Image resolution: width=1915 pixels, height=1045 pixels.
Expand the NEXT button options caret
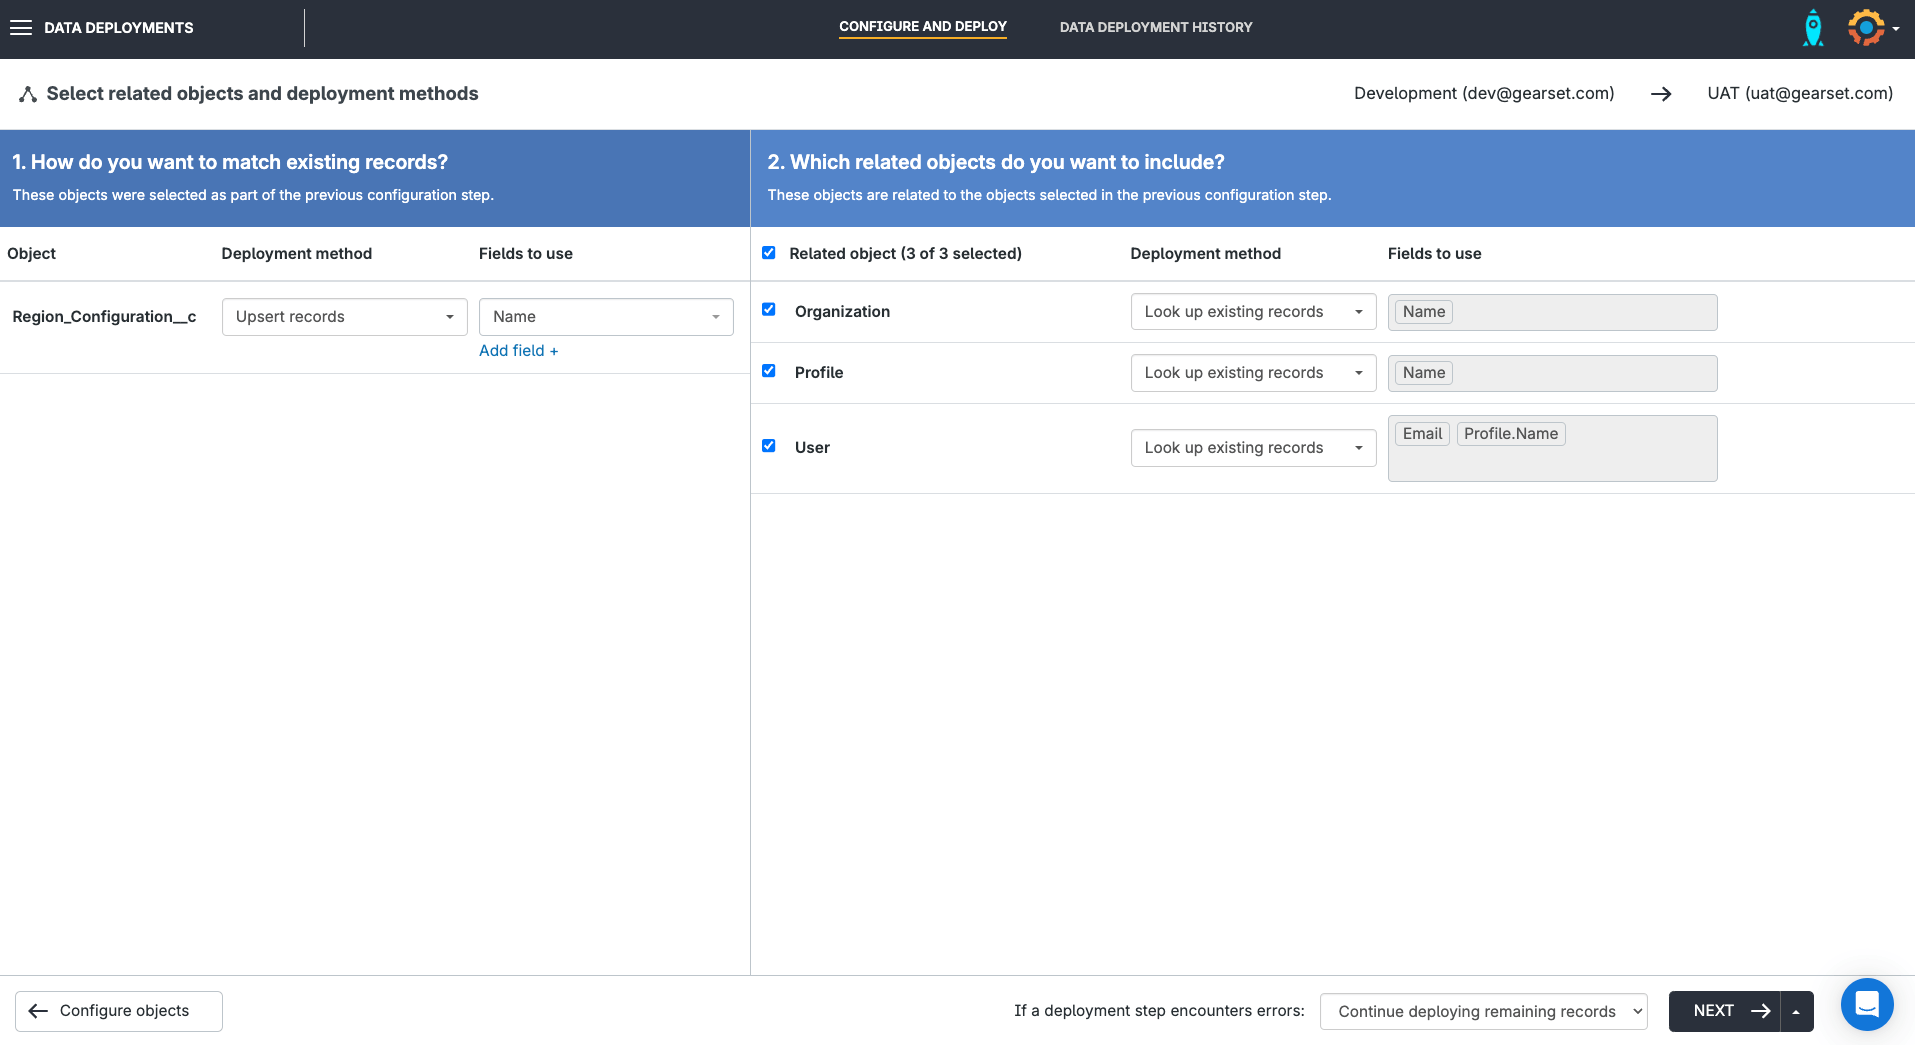coord(1797,1012)
